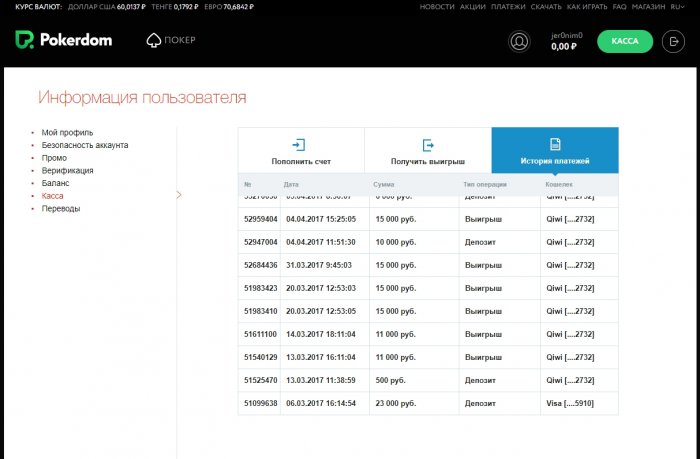
Task: Select Мой профиль in sidebar
Action: click(x=68, y=132)
